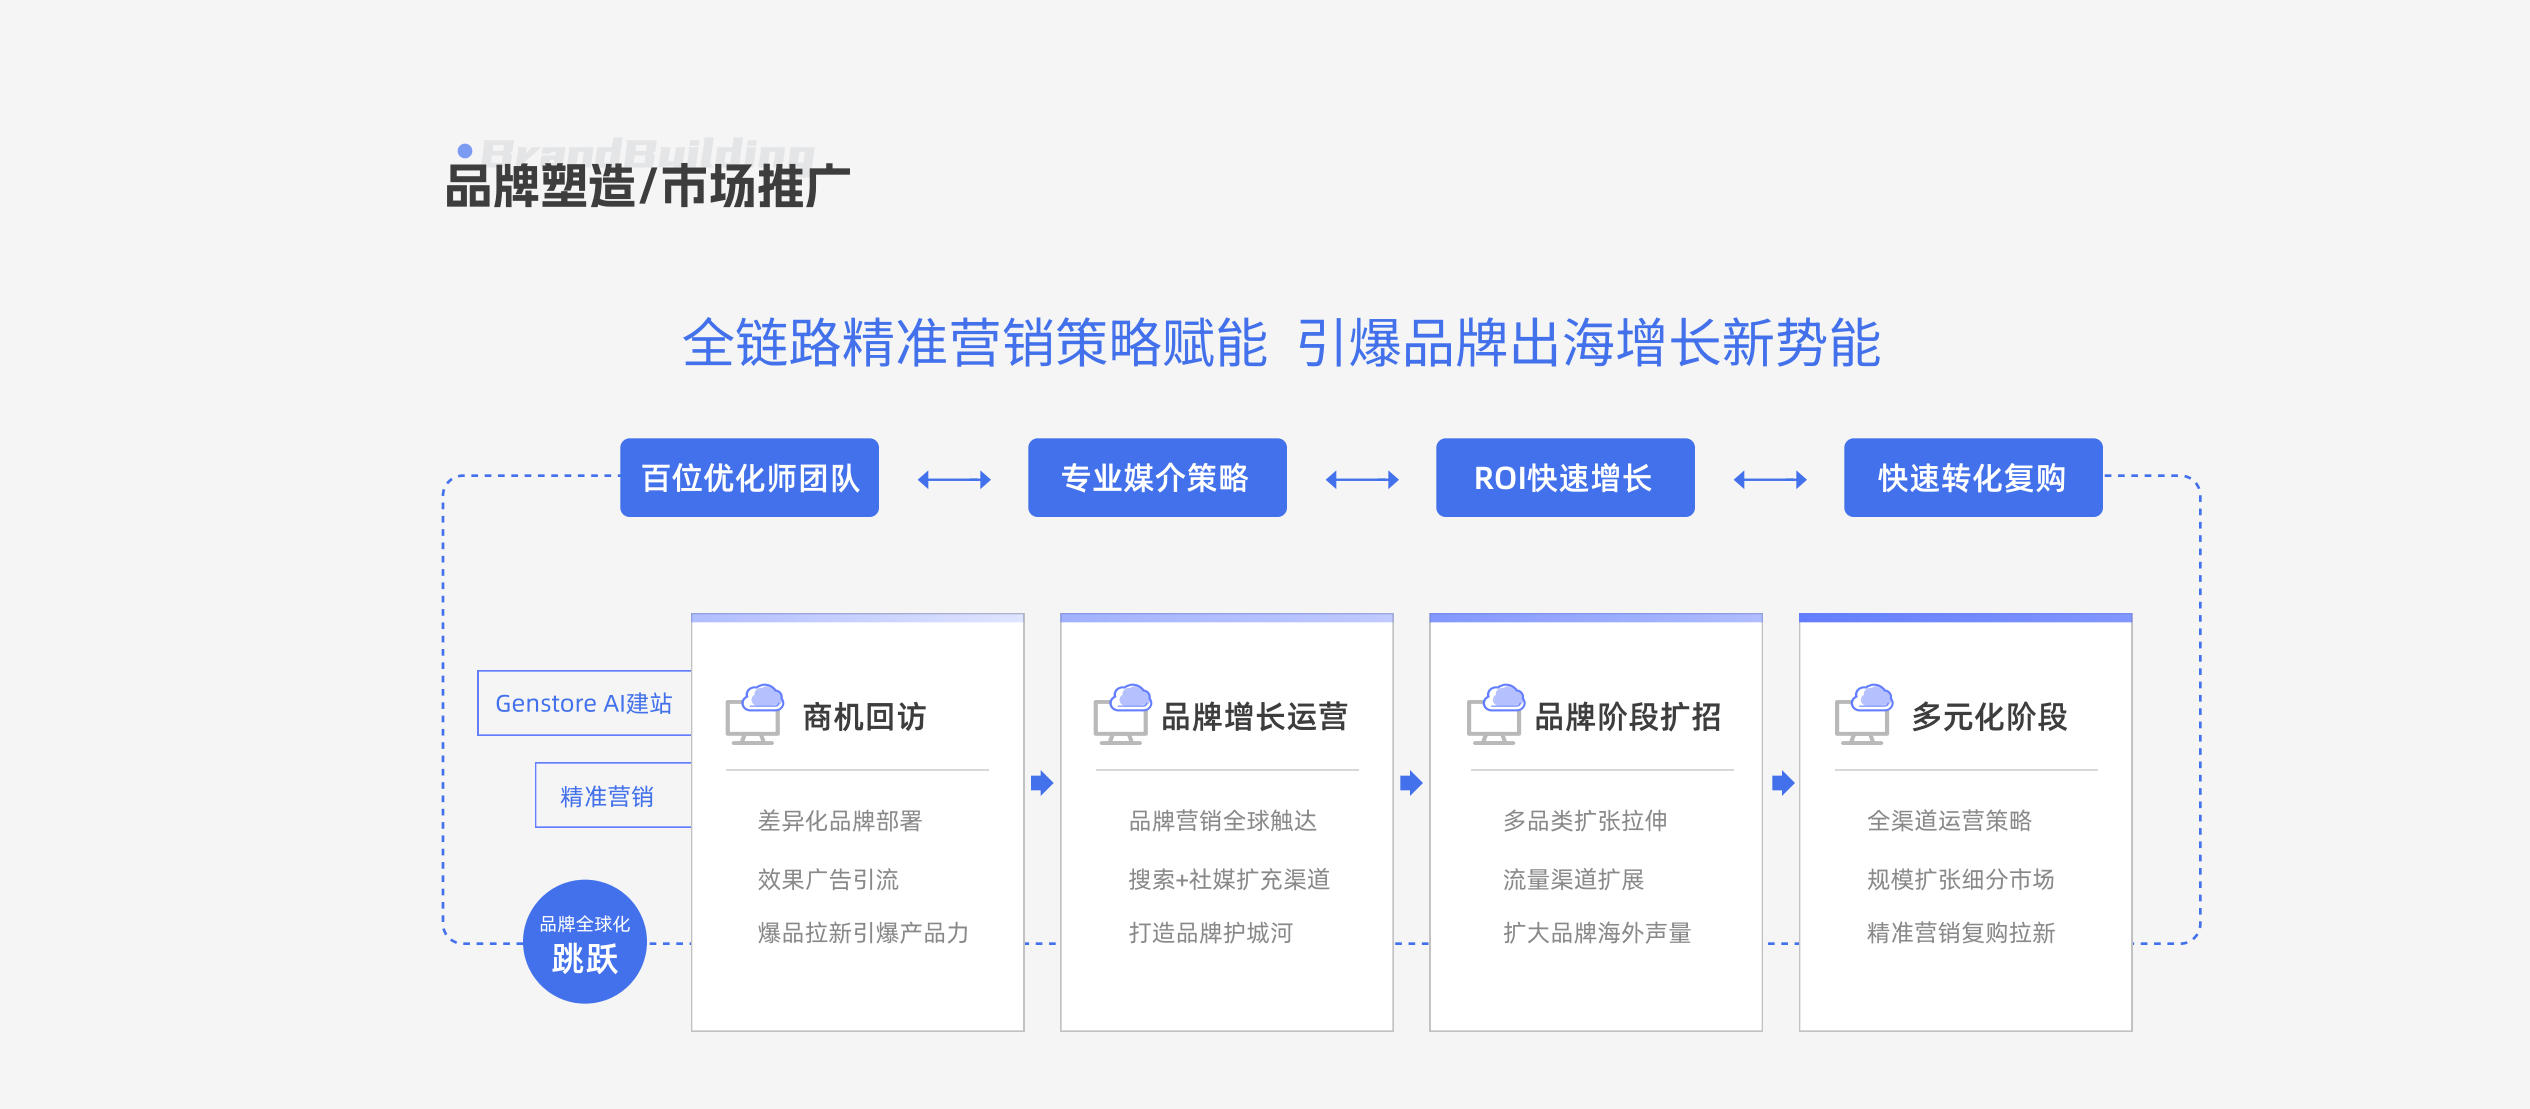Click the cloud monitor icon beside 商机回访

(755, 715)
